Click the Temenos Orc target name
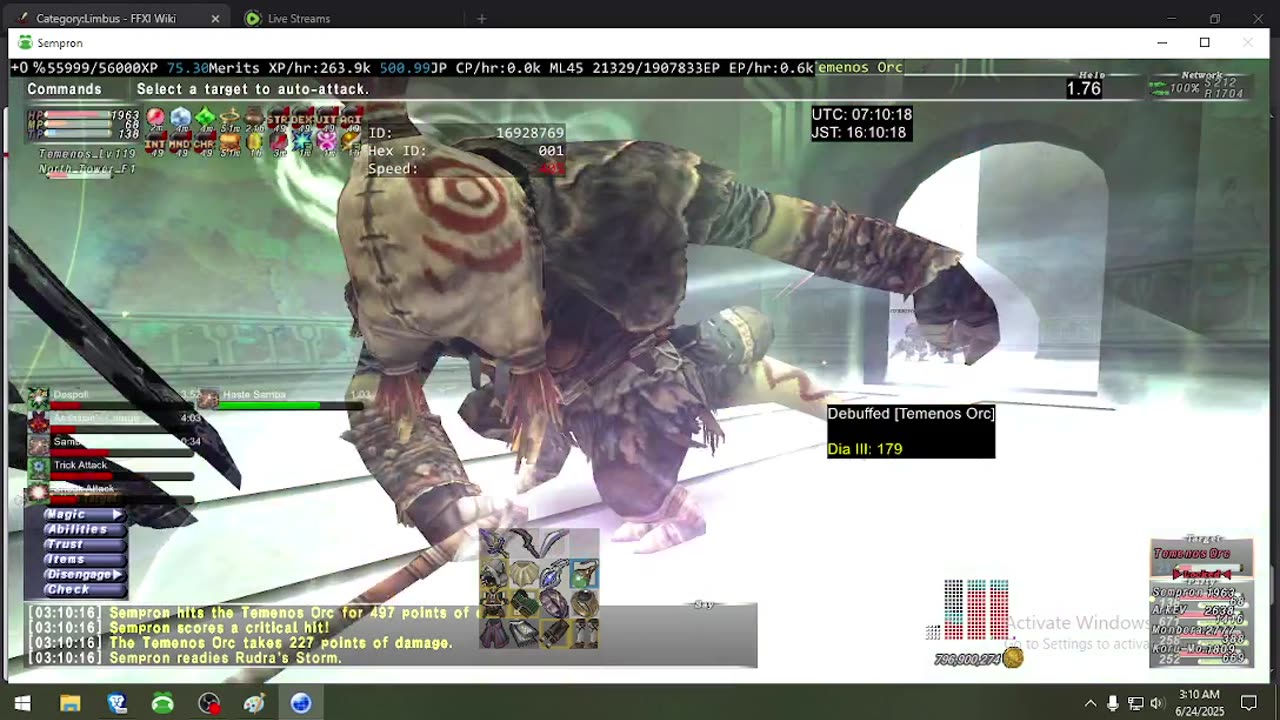This screenshot has width=1280, height=720. click(x=1193, y=553)
